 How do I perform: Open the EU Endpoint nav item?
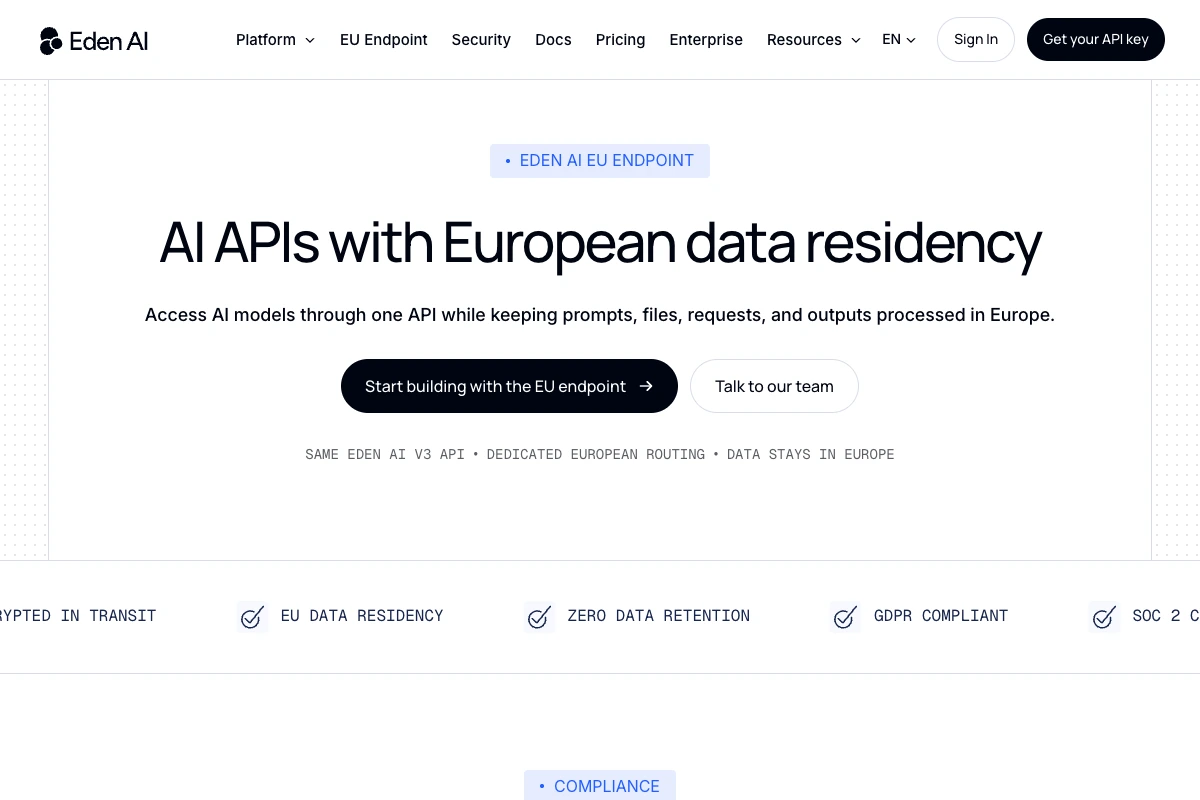[384, 40]
